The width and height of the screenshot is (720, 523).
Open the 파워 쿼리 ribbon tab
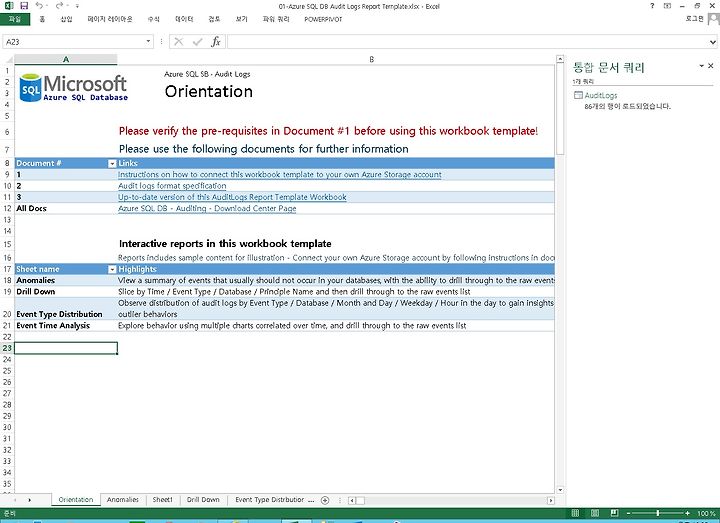[276, 19]
